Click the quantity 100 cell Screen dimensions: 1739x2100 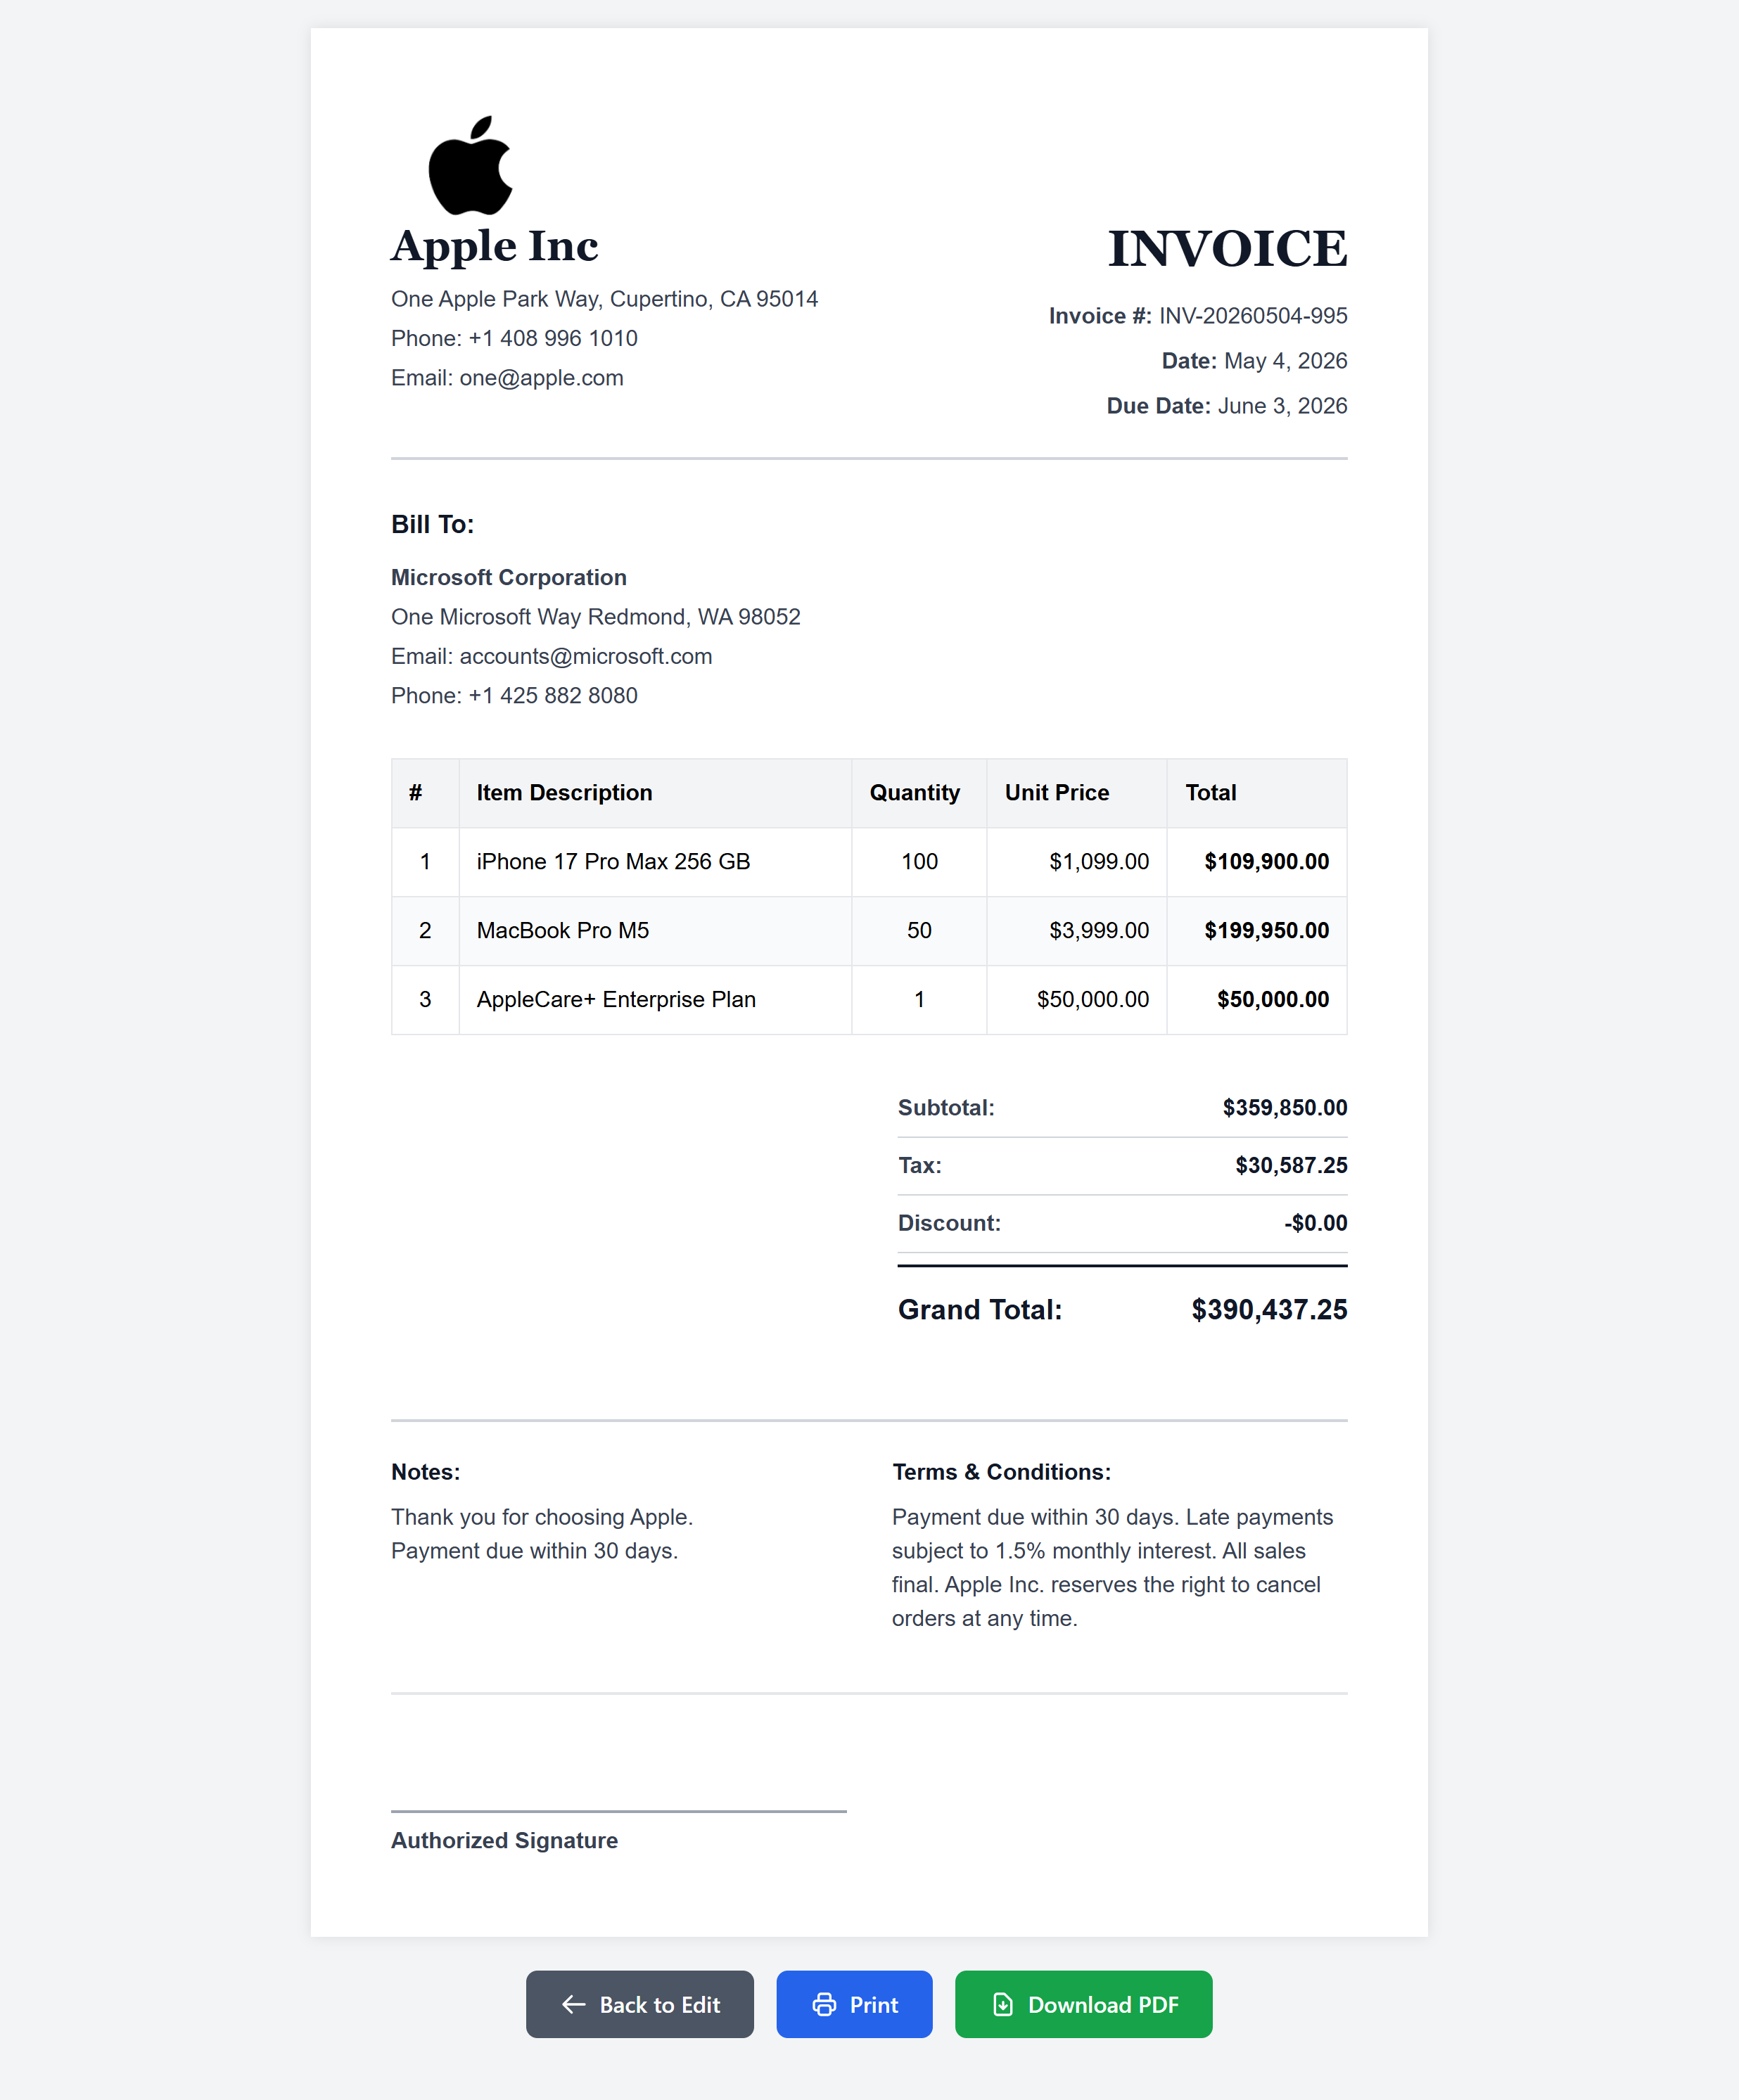919,861
